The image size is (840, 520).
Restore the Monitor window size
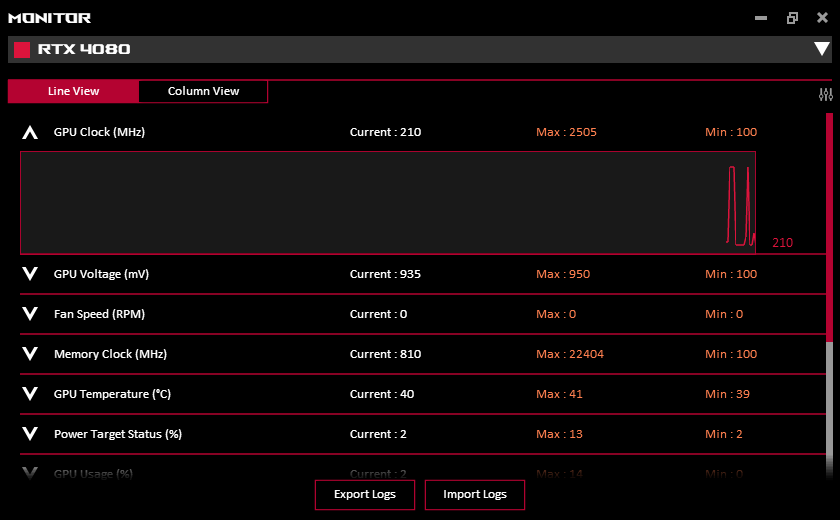[x=792, y=18]
